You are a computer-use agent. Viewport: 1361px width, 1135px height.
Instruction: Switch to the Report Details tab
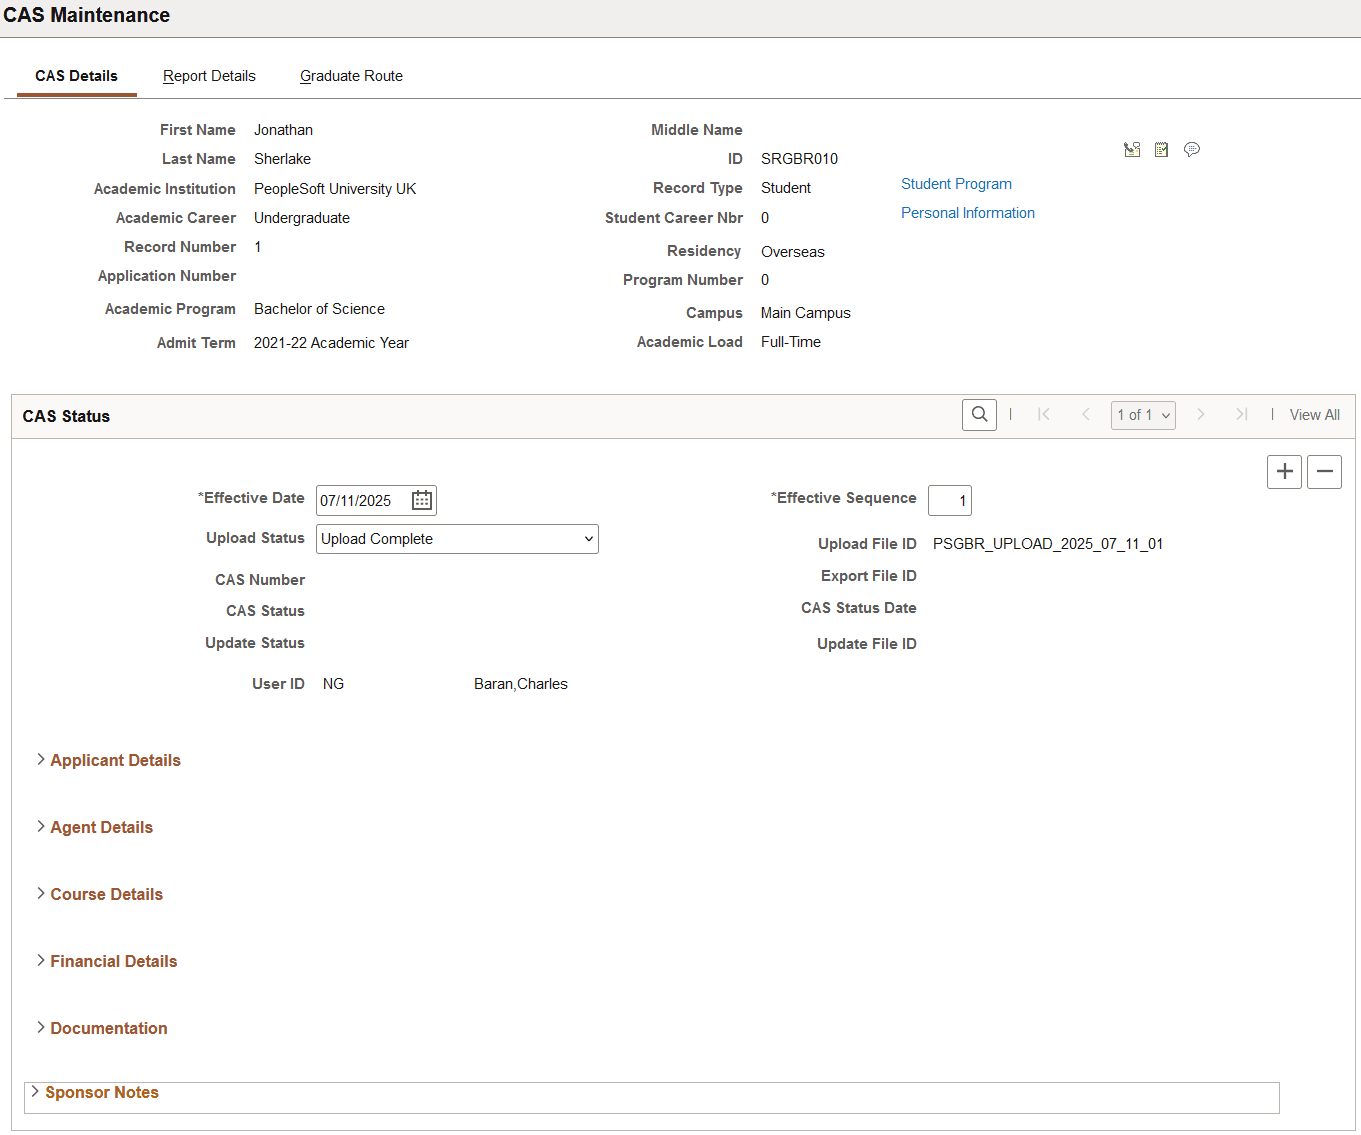coord(209,76)
